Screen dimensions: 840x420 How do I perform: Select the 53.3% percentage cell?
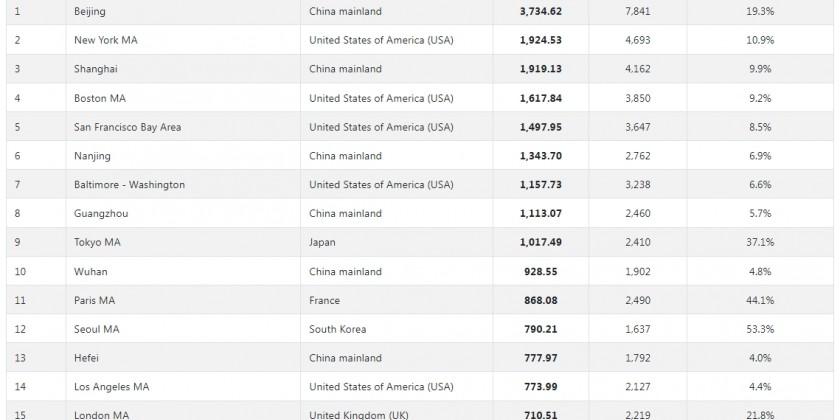point(760,329)
